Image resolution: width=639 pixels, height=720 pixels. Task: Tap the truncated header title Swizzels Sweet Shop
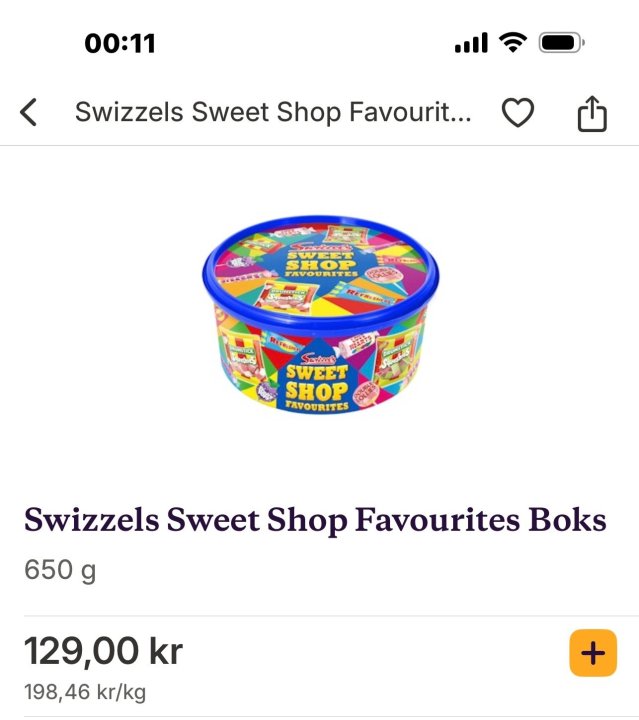coord(274,112)
